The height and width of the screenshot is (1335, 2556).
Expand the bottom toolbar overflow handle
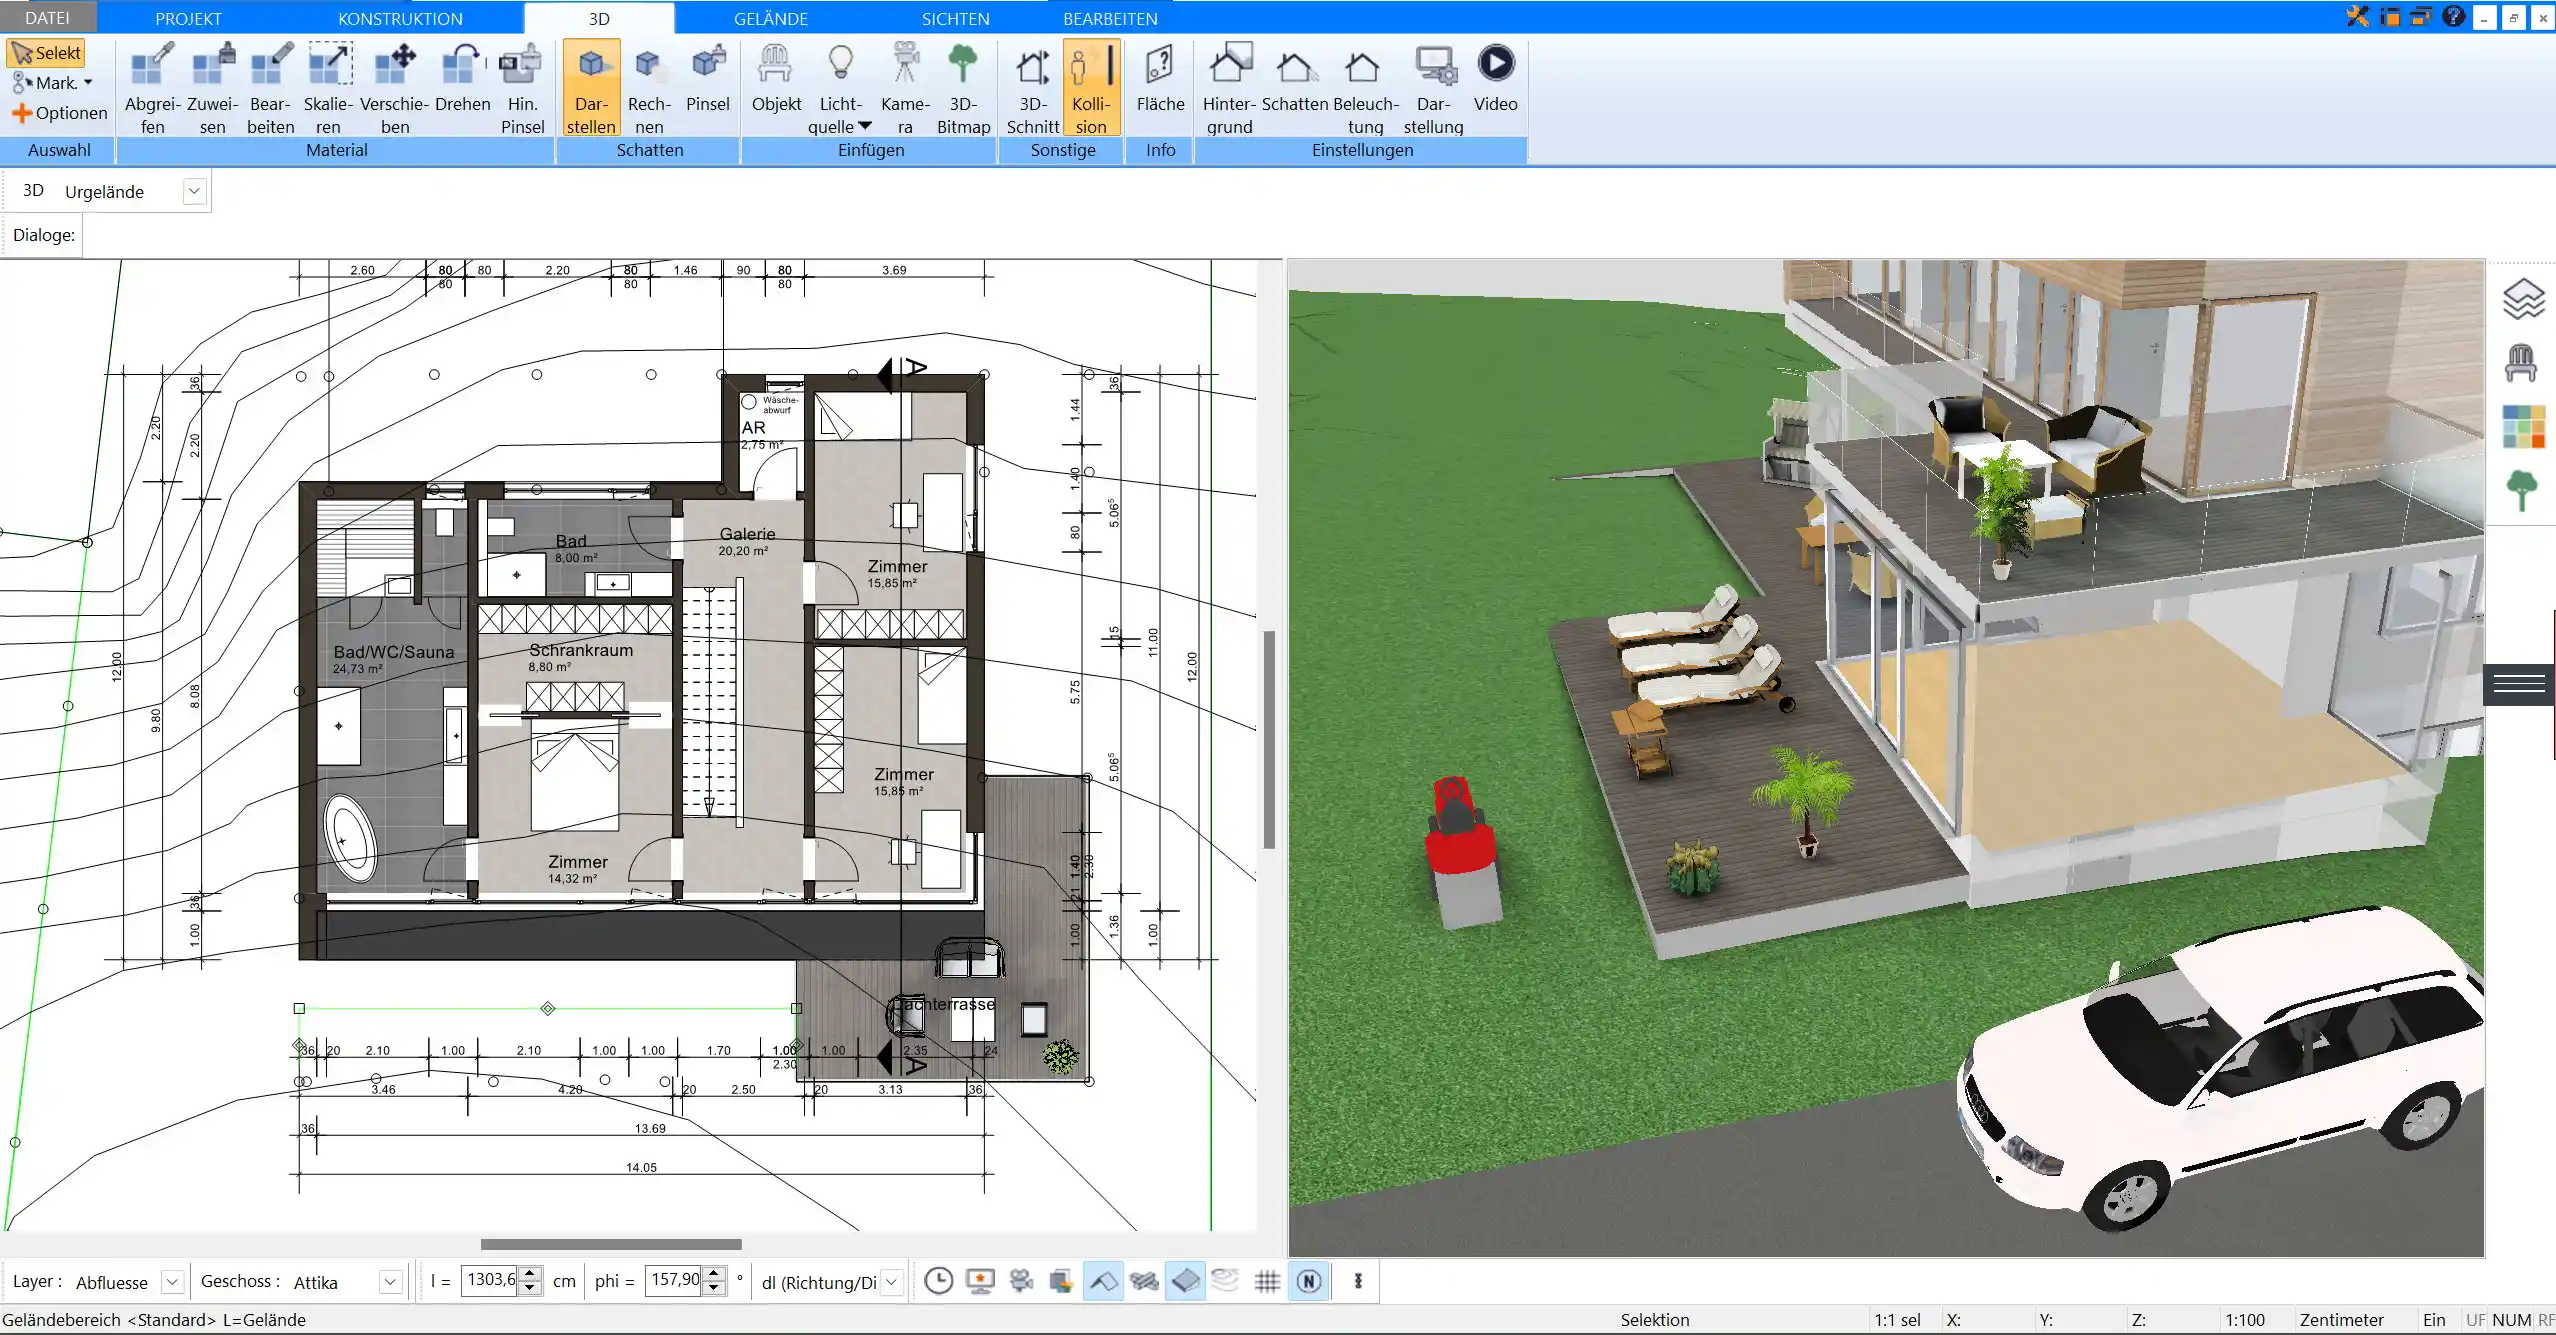click(x=1358, y=1281)
